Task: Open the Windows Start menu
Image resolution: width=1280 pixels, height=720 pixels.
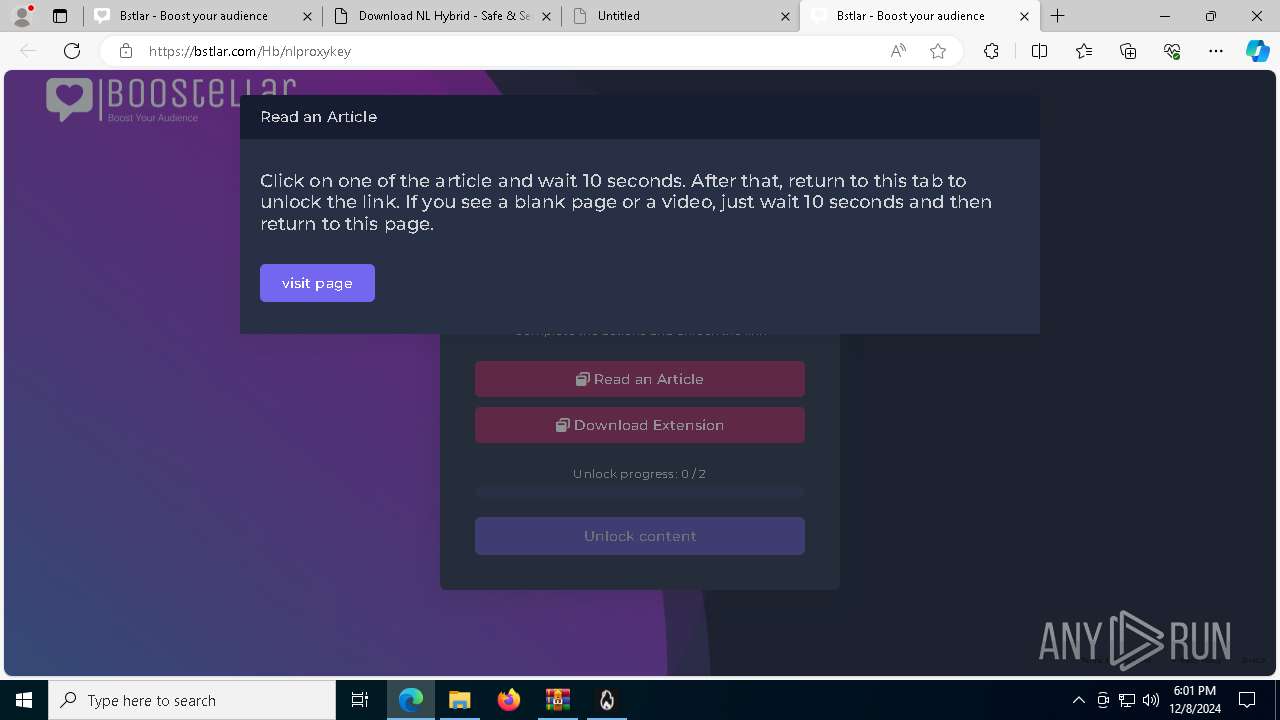Action: pos(24,700)
